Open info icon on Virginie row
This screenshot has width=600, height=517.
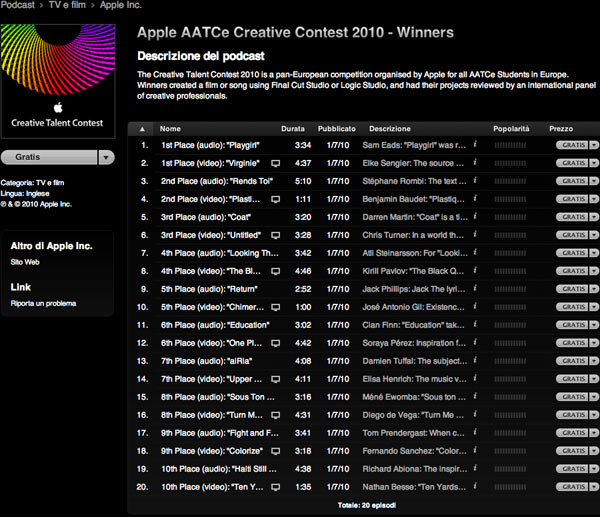click(x=475, y=162)
